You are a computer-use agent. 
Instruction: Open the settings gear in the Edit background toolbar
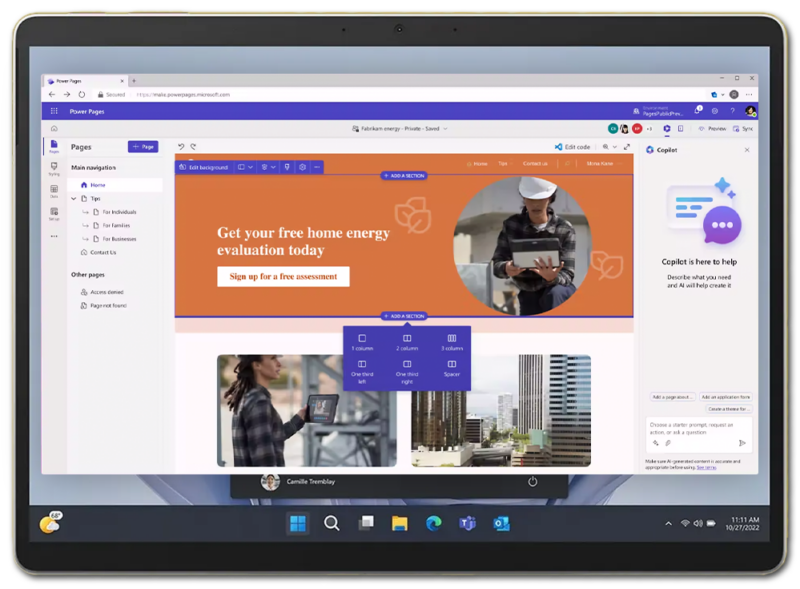(303, 167)
